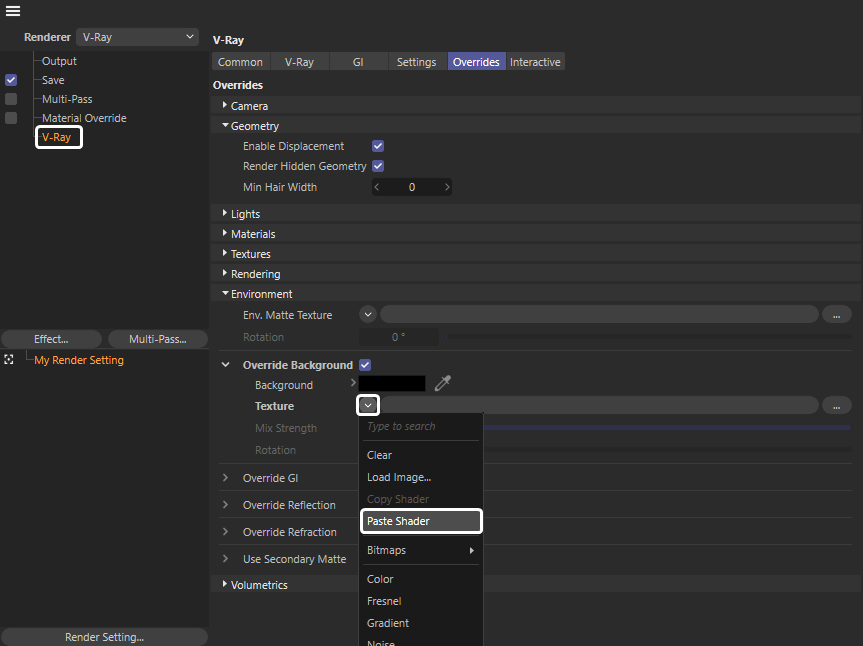The width and height of the screenshot is (863, 646).
Task: Select Output in the settings tree
Action: click(x=59, y=61)
